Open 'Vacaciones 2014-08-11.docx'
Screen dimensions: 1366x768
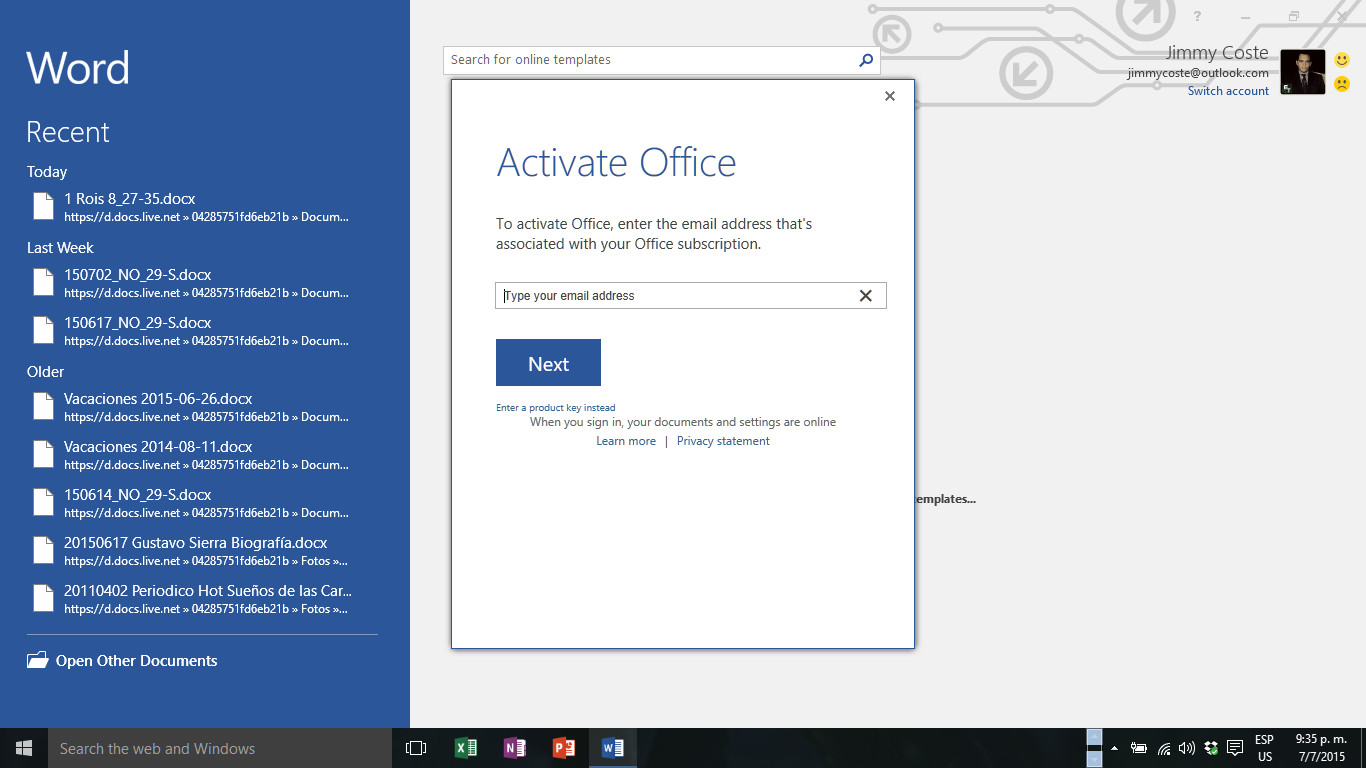(204, 455)
